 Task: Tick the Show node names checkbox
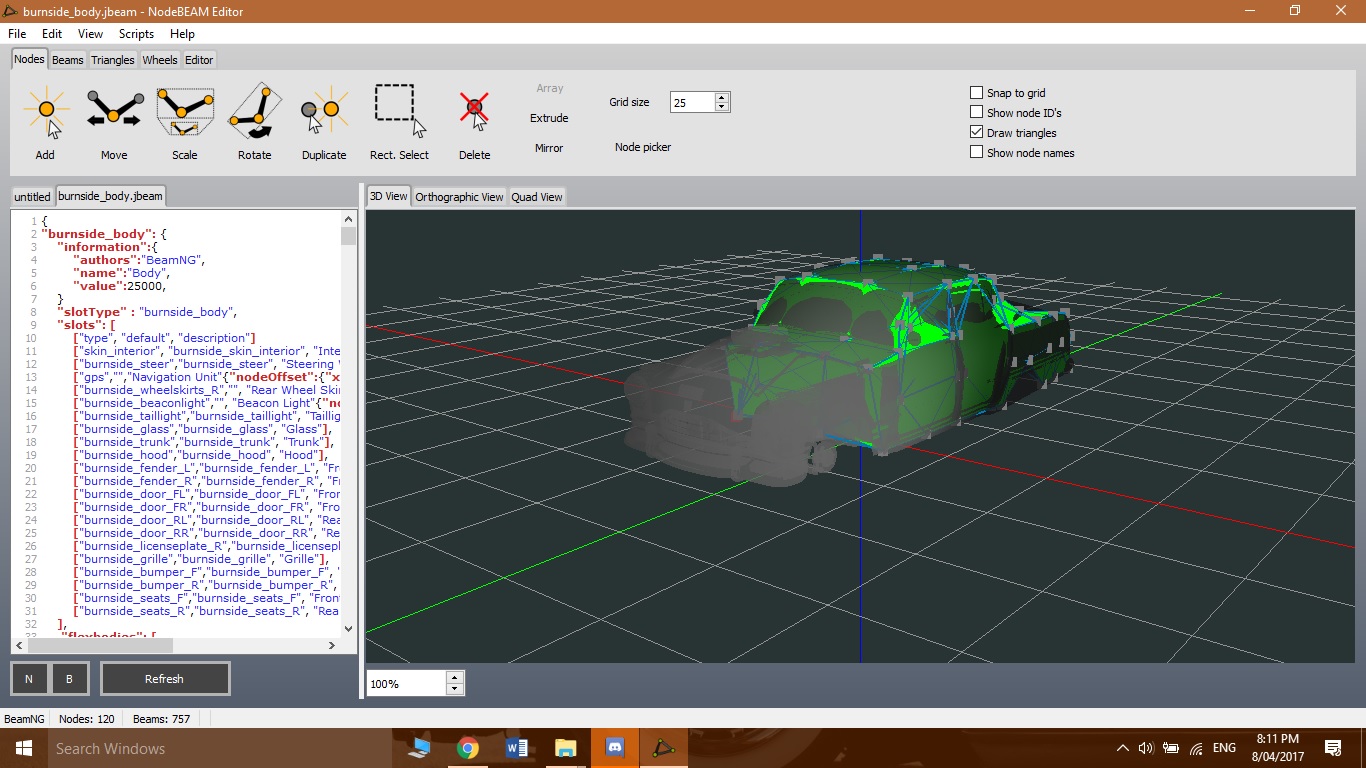click(977, 153)
